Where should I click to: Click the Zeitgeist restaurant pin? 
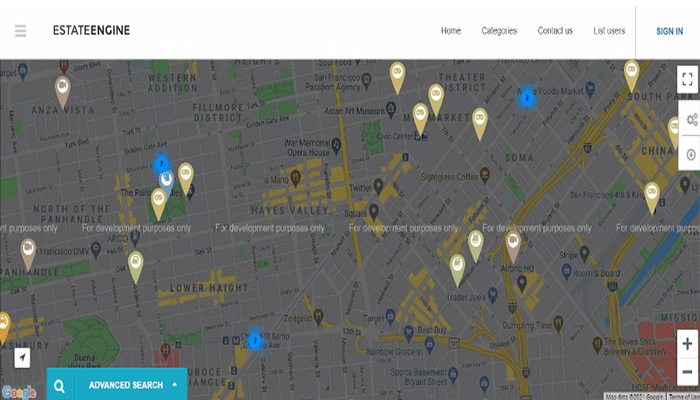tap(318, 316)
